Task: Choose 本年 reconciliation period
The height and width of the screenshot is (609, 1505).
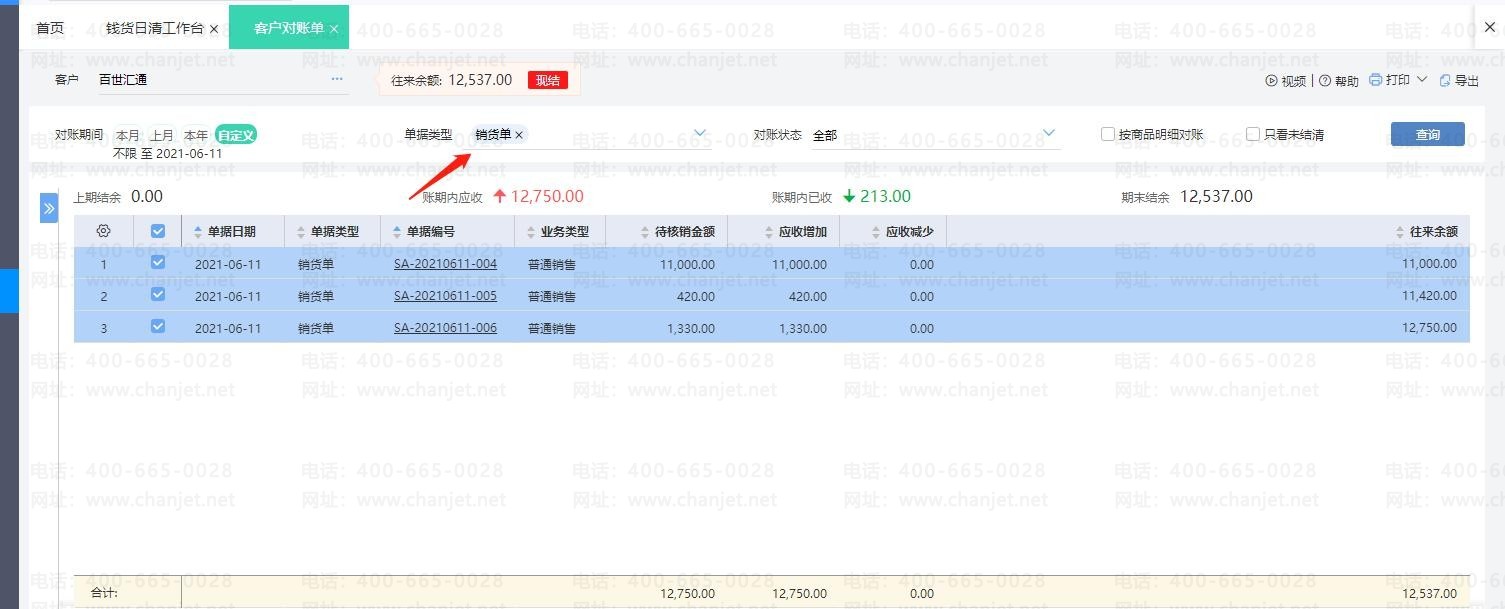Action: (x=196, y=135)
